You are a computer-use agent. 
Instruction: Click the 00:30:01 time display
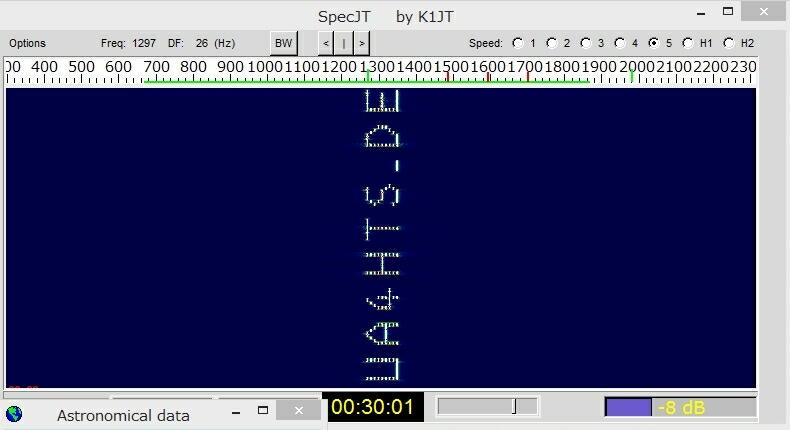coord(372,407)
